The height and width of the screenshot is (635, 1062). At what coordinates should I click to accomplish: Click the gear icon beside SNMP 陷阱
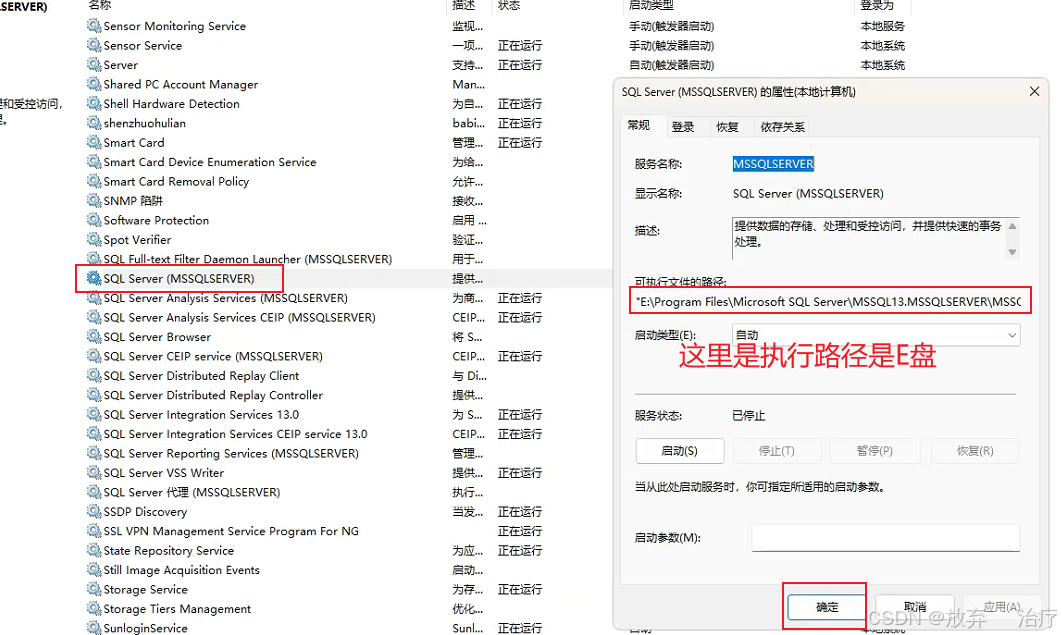(93, 201)
